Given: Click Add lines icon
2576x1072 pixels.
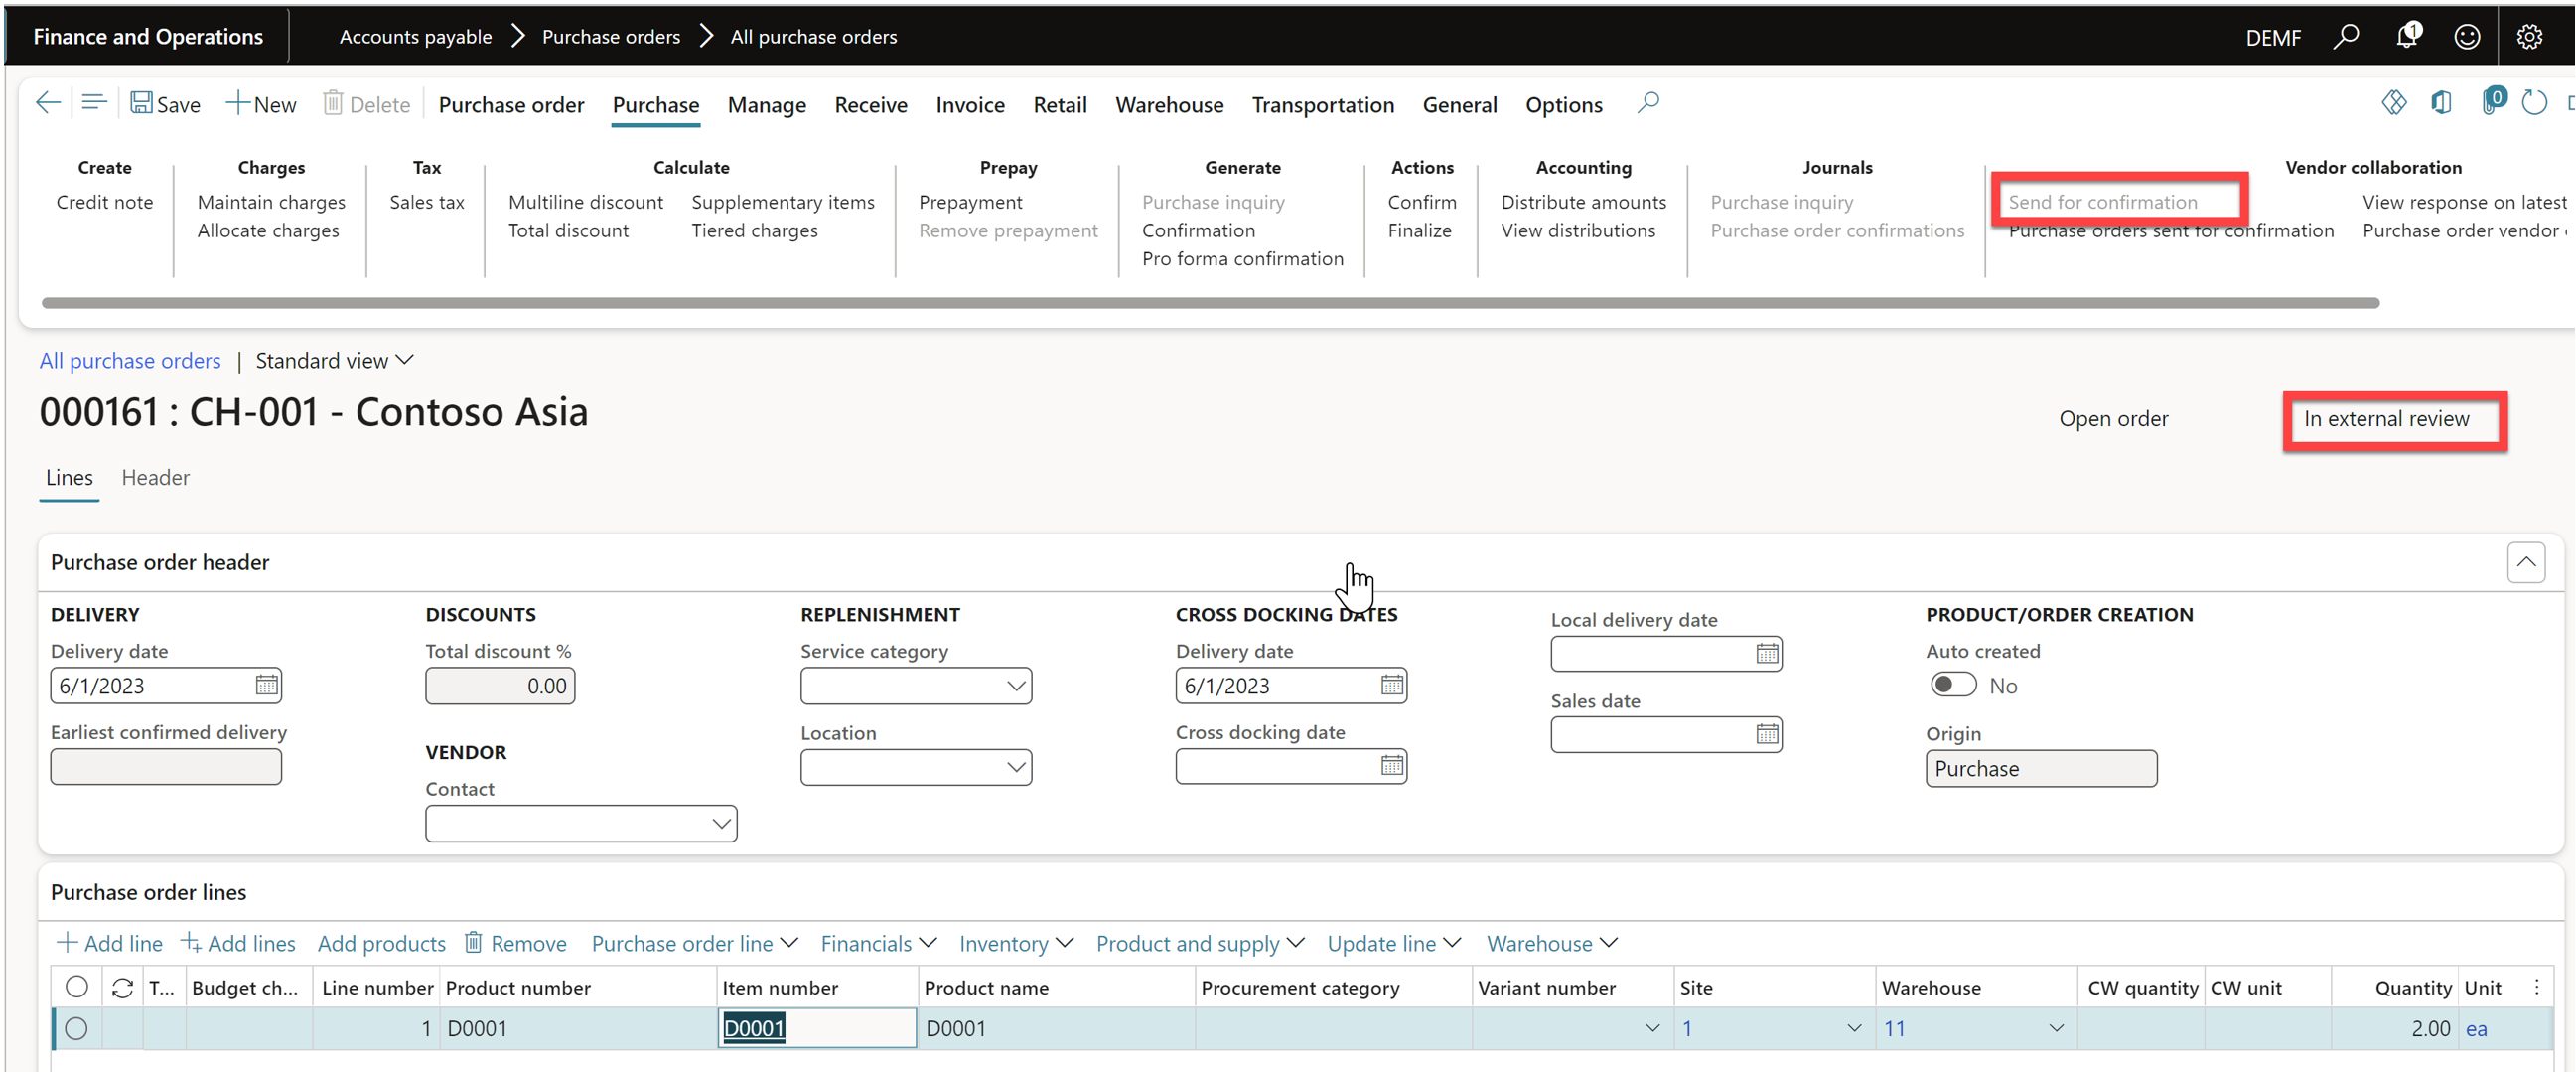Looking at the screenshot, I should 190,943.
